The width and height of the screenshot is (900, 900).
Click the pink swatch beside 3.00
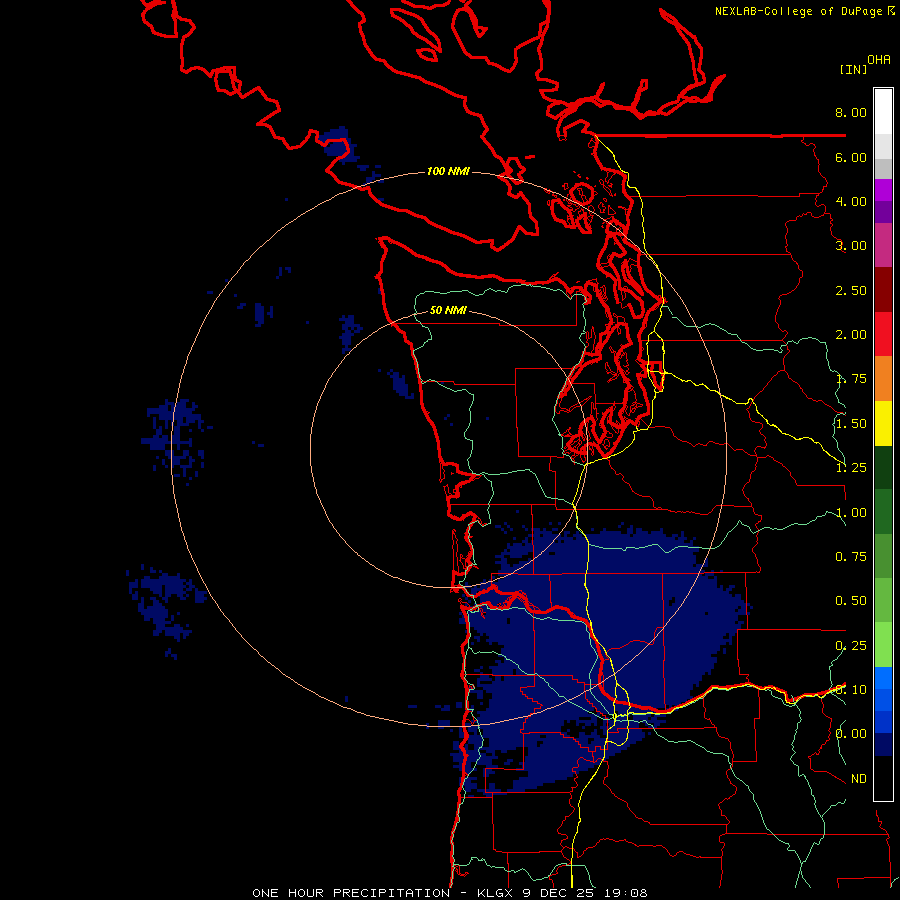click(x=883, y=245)
